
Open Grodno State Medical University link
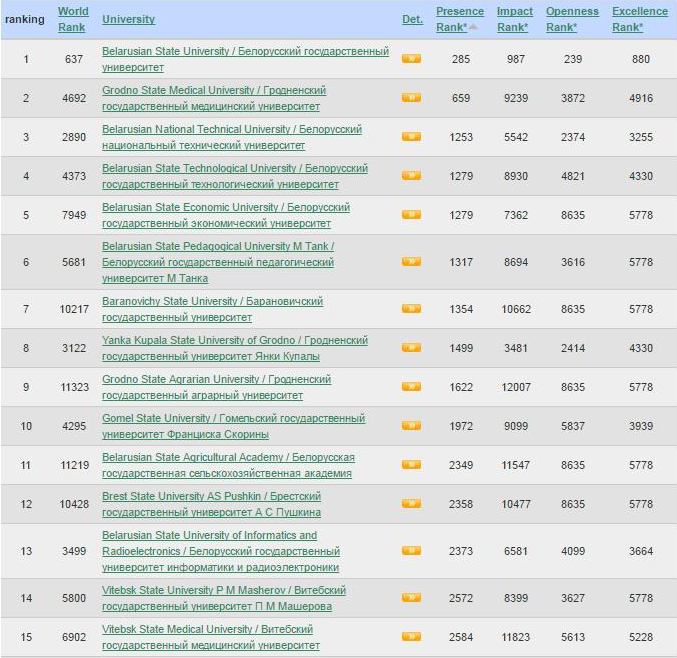(214, 98)
